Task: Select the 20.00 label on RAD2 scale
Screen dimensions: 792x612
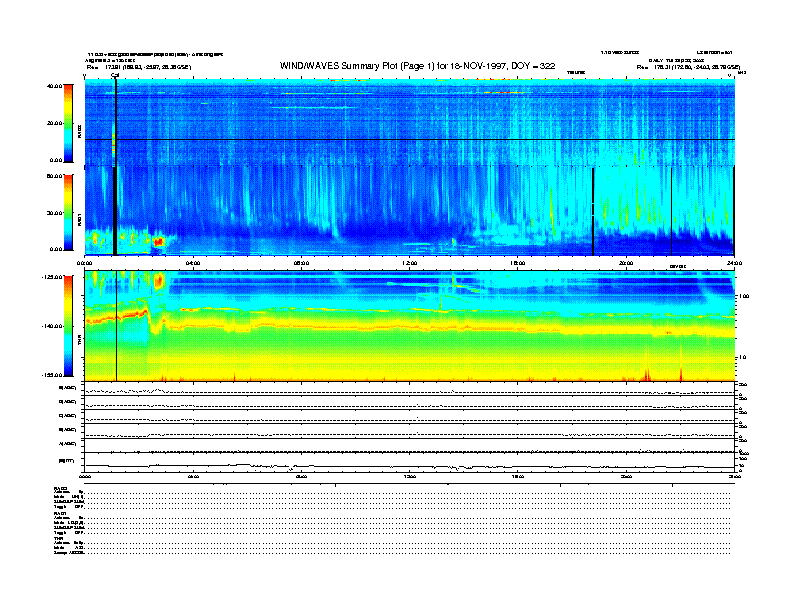Action: click(x=54, y=123)
